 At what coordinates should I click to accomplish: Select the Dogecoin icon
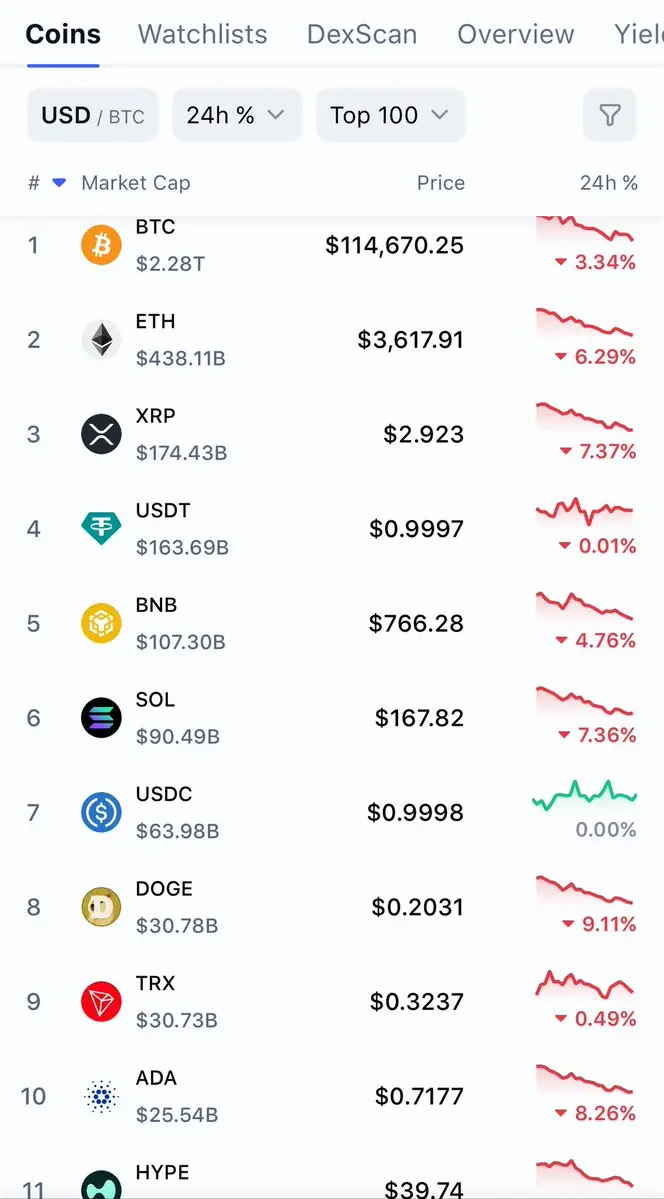point(101,907)
